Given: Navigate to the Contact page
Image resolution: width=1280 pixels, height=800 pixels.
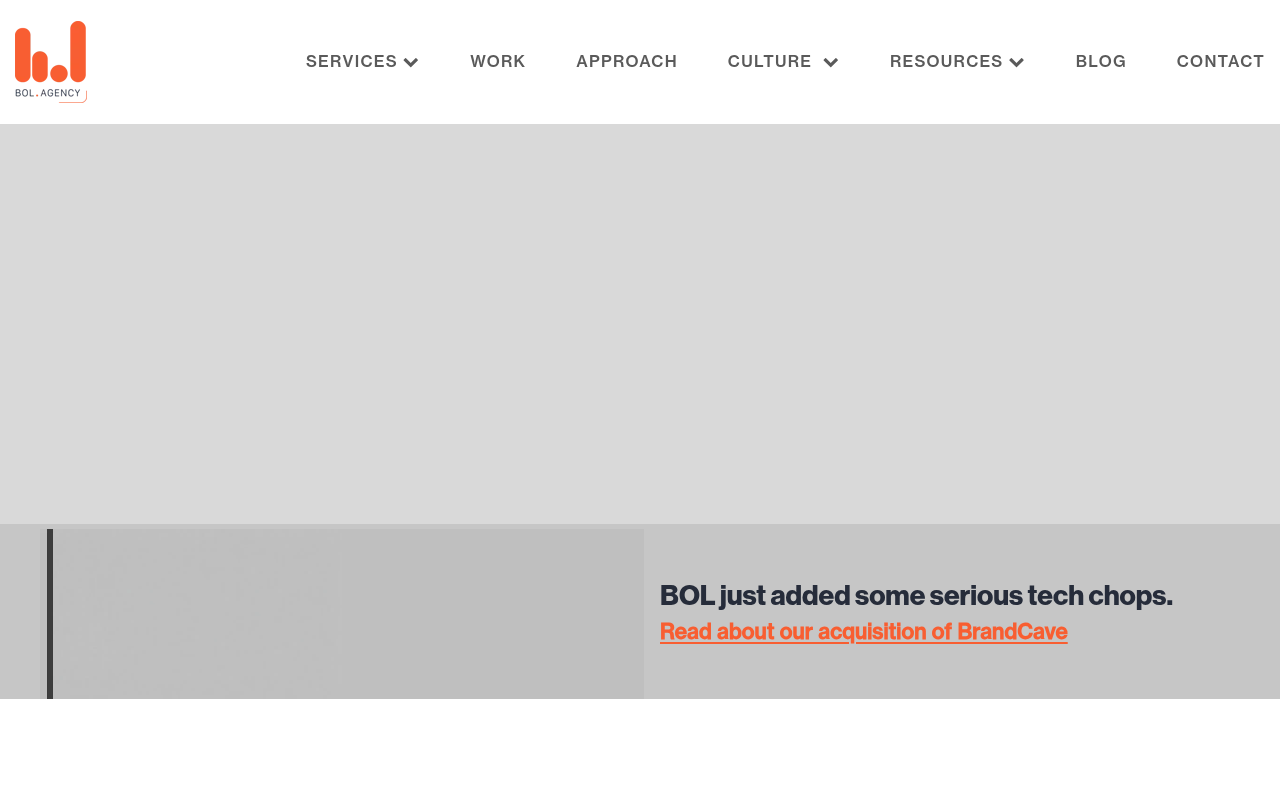Looking at the screenshot, I should click(x=1221, y=62).
